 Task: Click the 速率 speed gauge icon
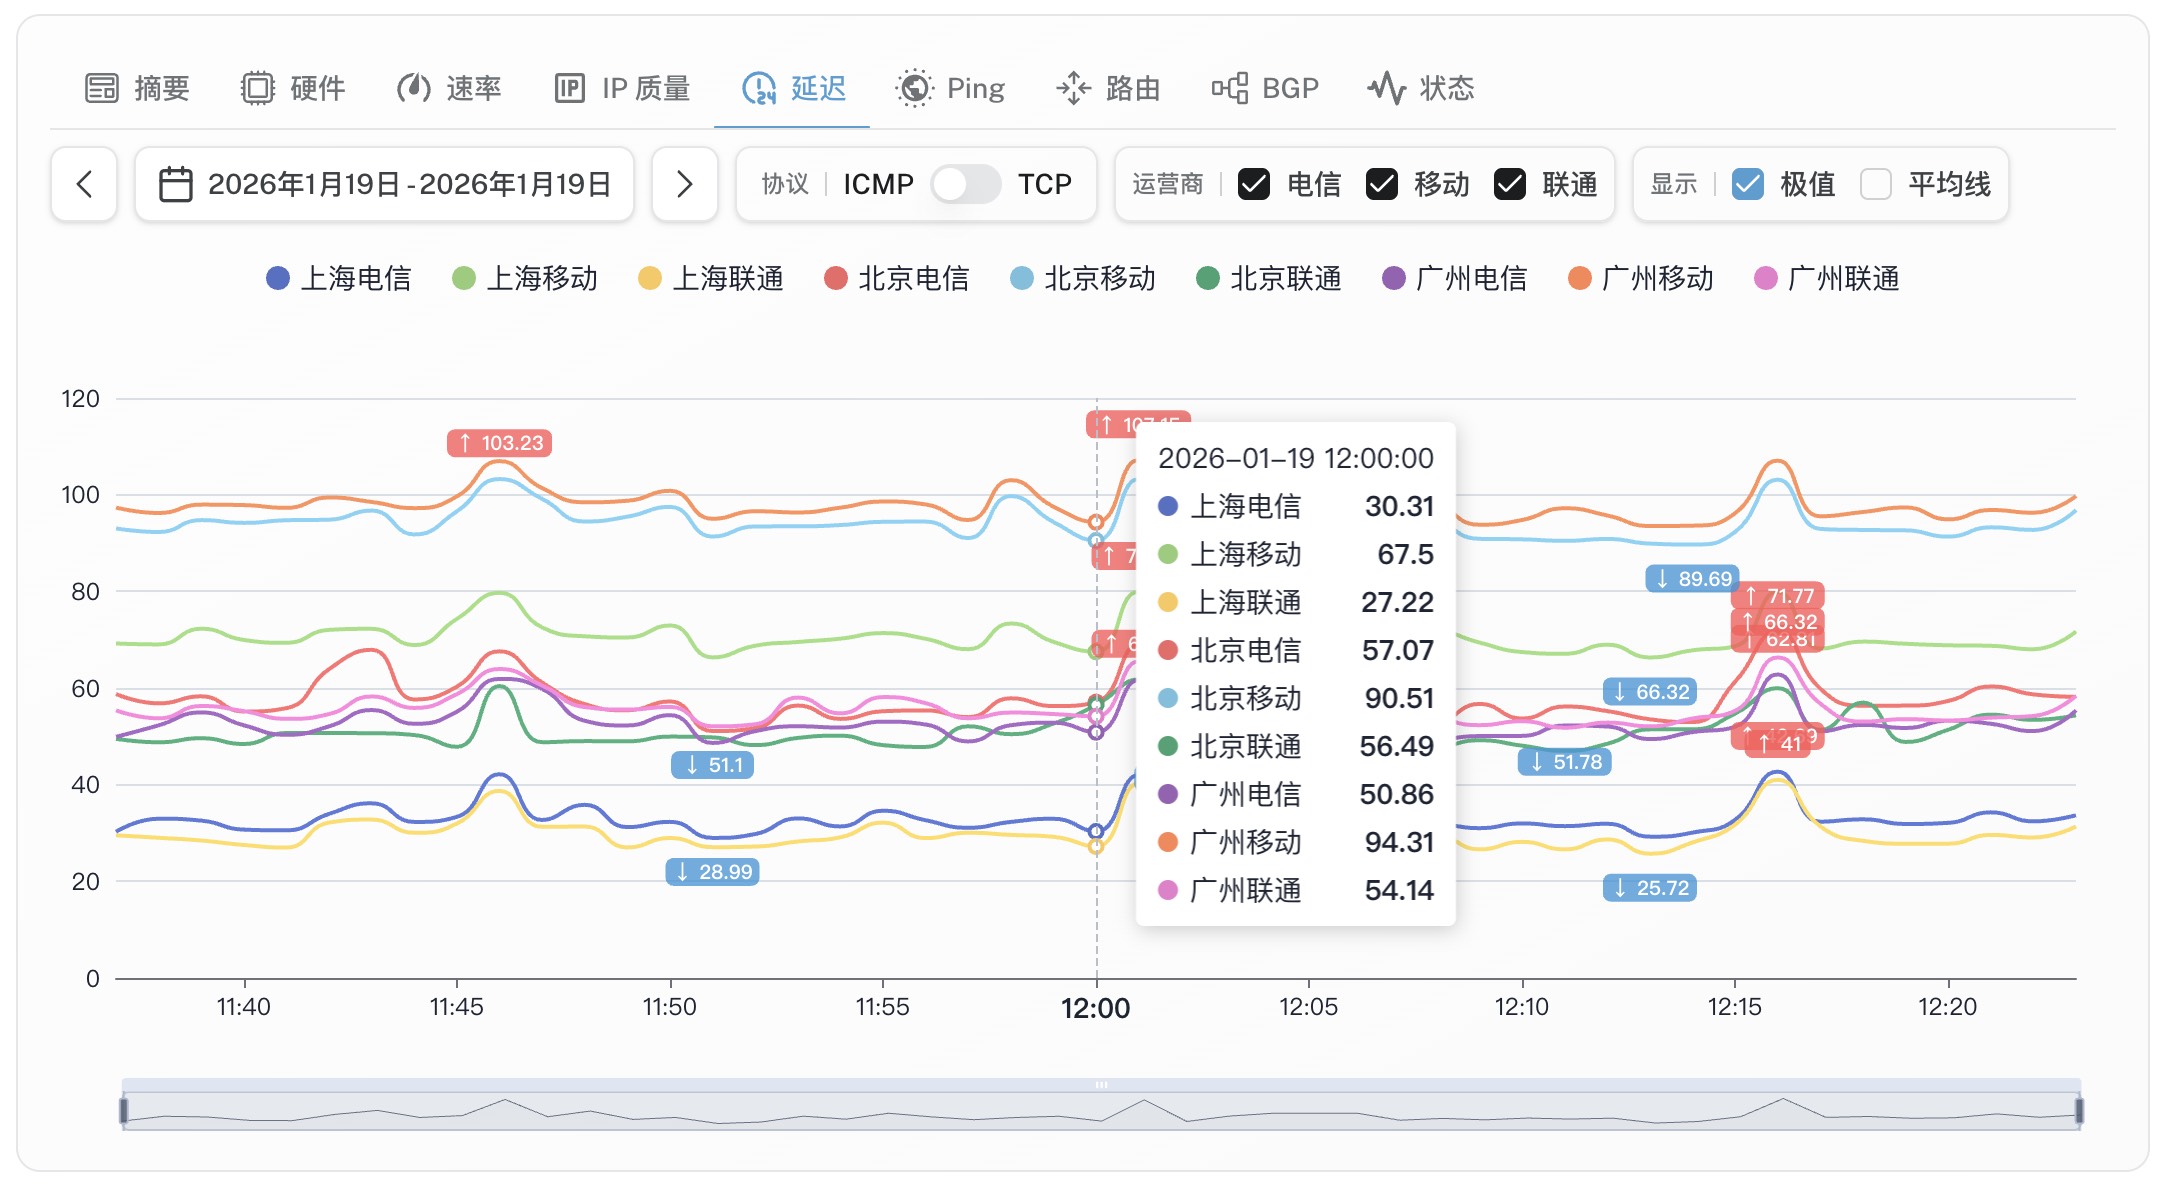(x=413, y=88)
